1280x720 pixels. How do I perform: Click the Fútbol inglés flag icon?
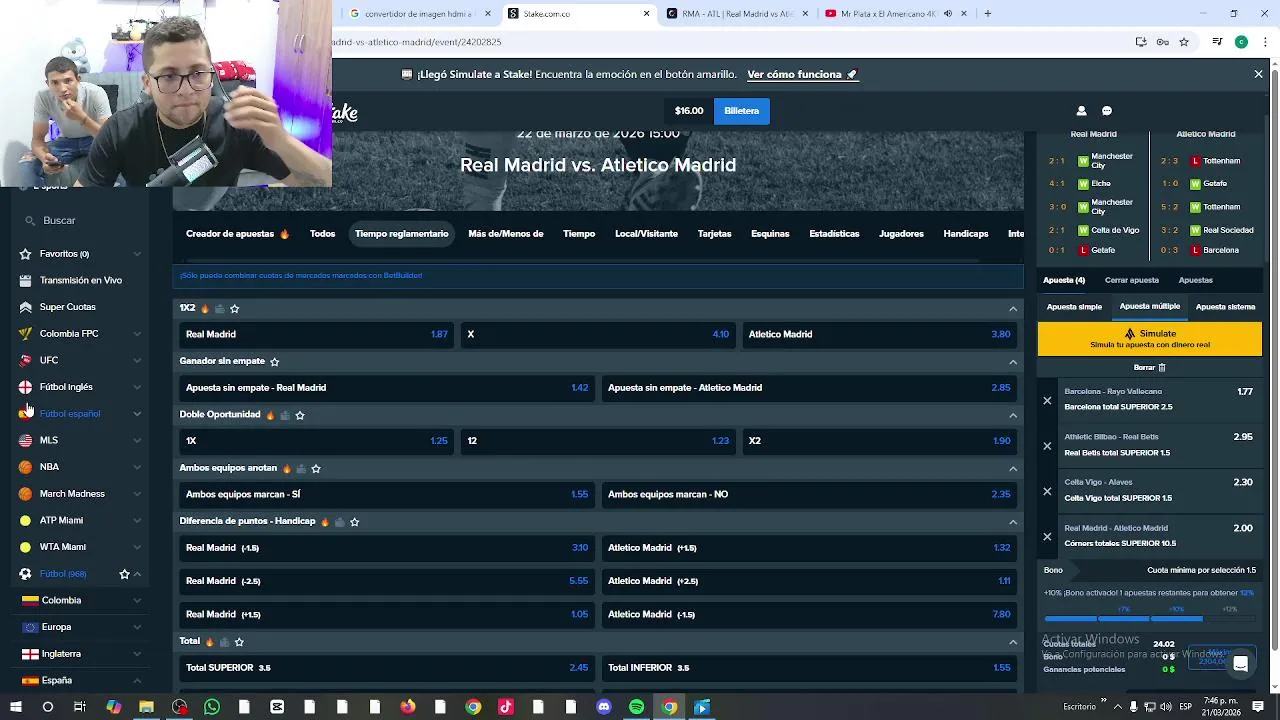point(25,387)
